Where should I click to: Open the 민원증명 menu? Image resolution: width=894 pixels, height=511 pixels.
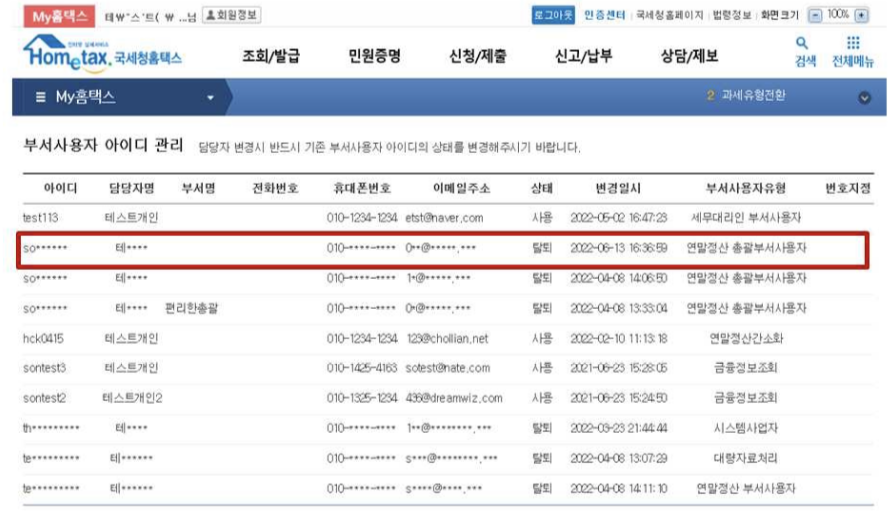tap(374, 56)
